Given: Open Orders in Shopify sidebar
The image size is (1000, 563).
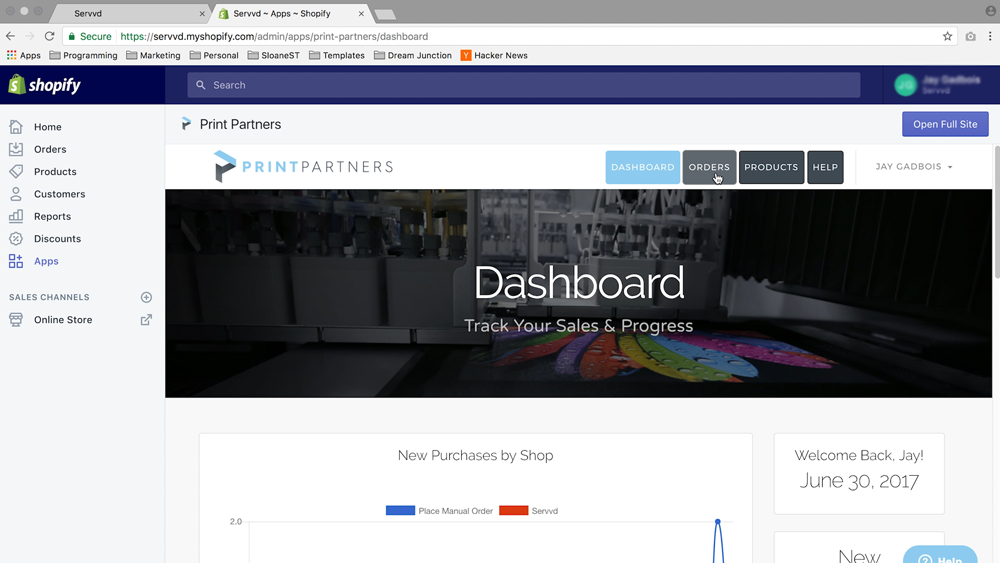Looking at the screenshot, I should click(50, 149).
